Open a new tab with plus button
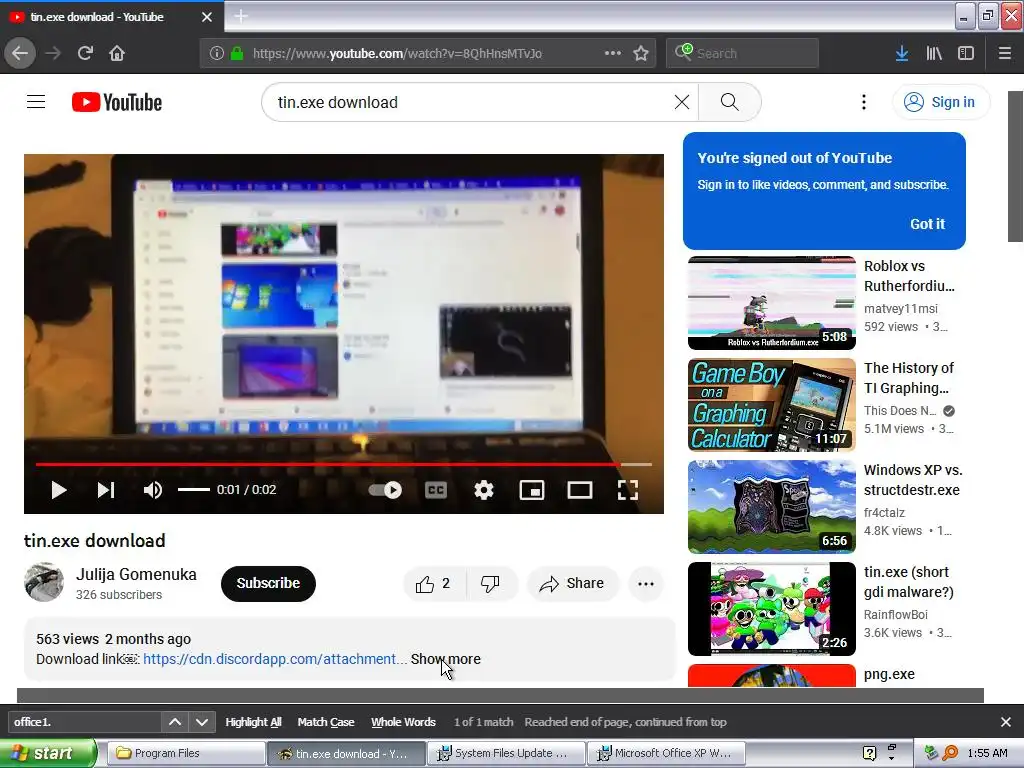This screenshot has width=1024, height=768. (x=241, y=16)
